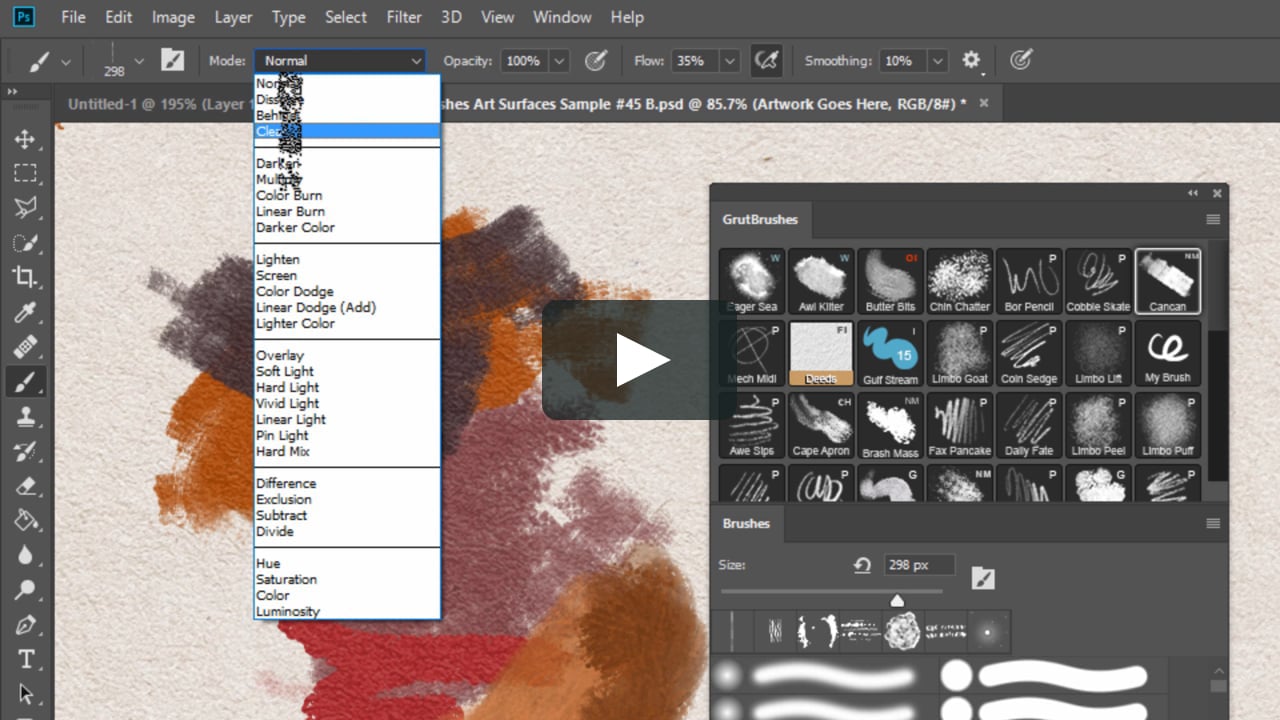Play the video with center button
1280x720 pixels.
pyautogui.click(x=641, y=360)
